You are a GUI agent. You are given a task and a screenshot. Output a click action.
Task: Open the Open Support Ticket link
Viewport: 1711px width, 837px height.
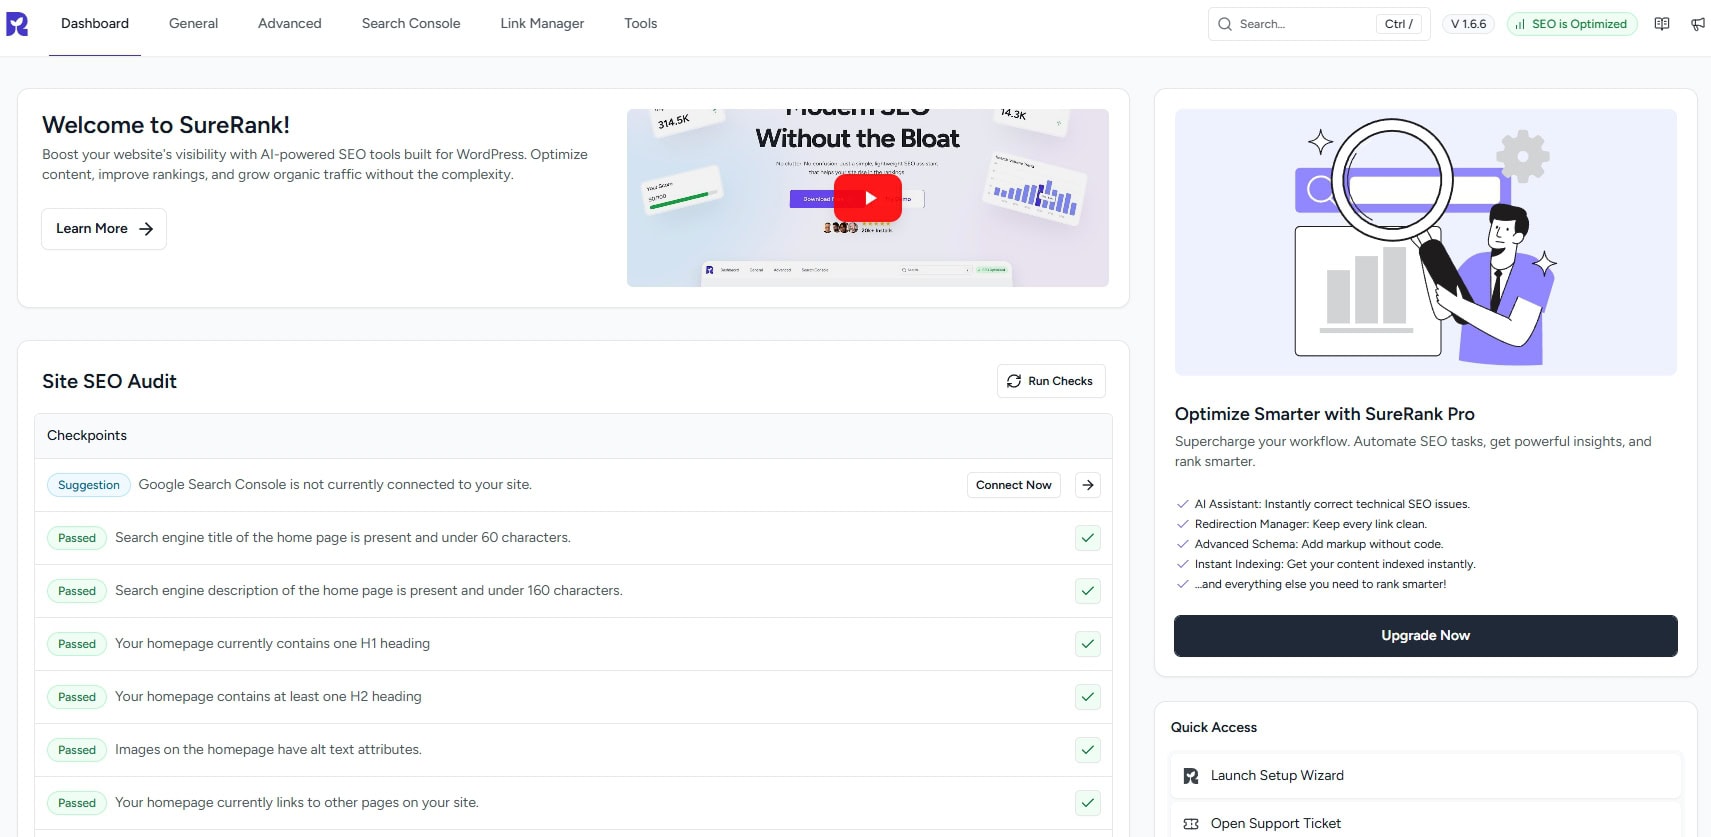coord(1426,824)
